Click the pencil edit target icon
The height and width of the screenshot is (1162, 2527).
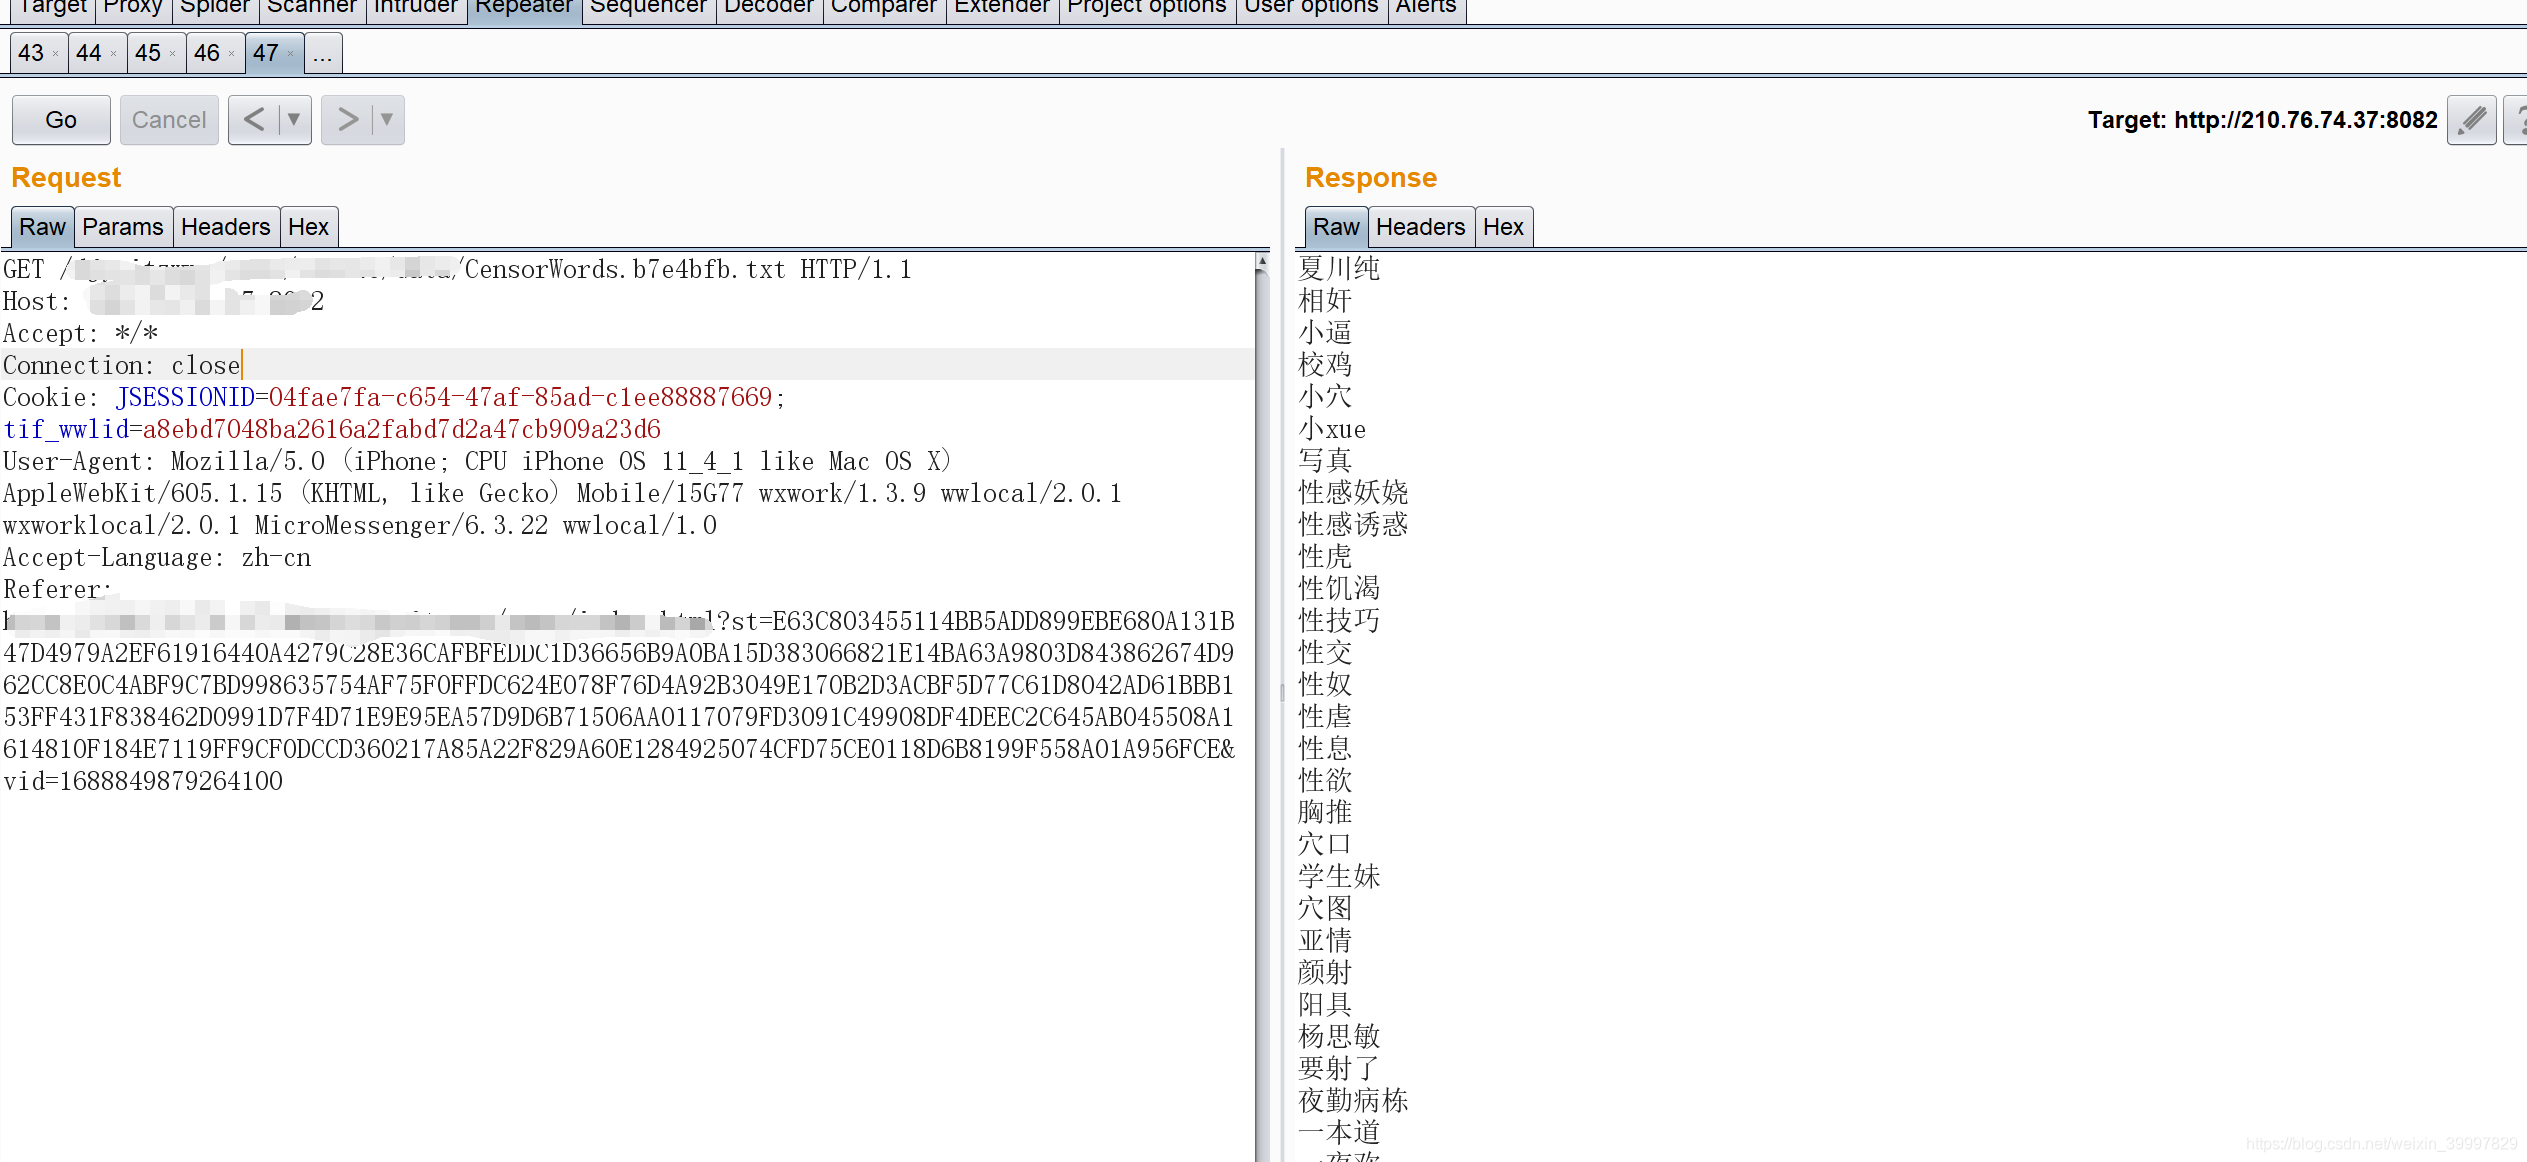[2471, 120]
